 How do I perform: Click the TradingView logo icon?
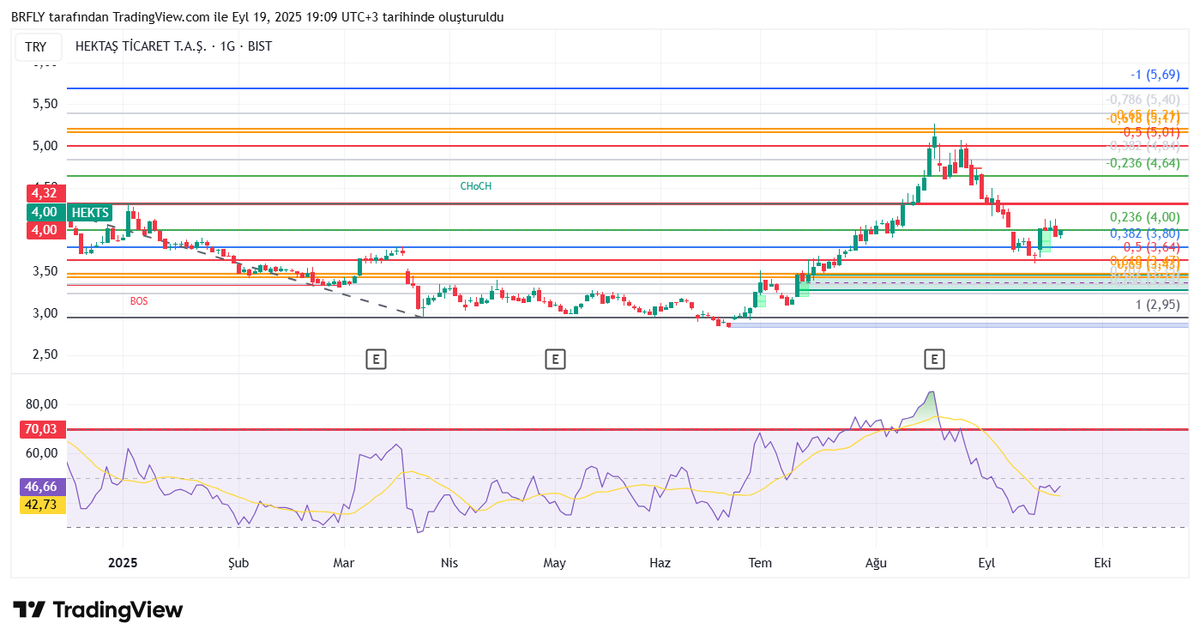[29, 610]
